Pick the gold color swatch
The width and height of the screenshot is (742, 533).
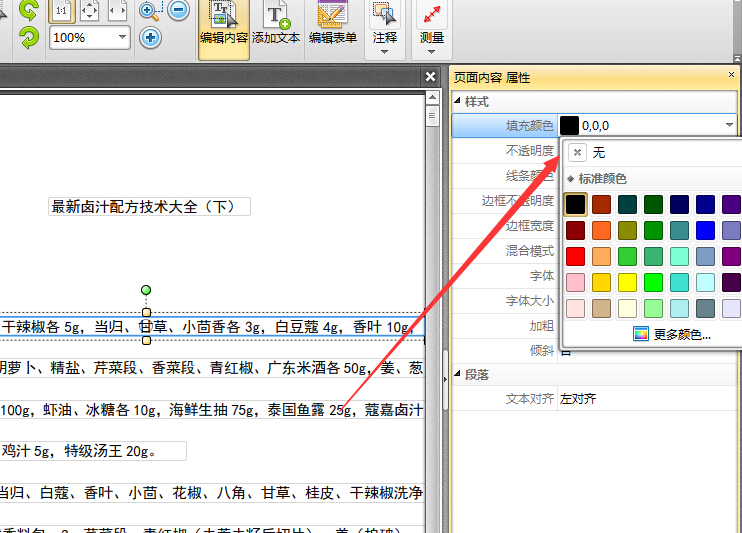click(601, 283)
